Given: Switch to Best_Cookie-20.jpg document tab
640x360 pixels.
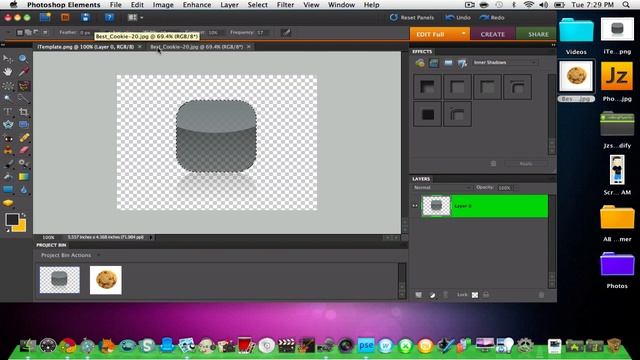Looking at the screenshot, I should pos(197,47).
